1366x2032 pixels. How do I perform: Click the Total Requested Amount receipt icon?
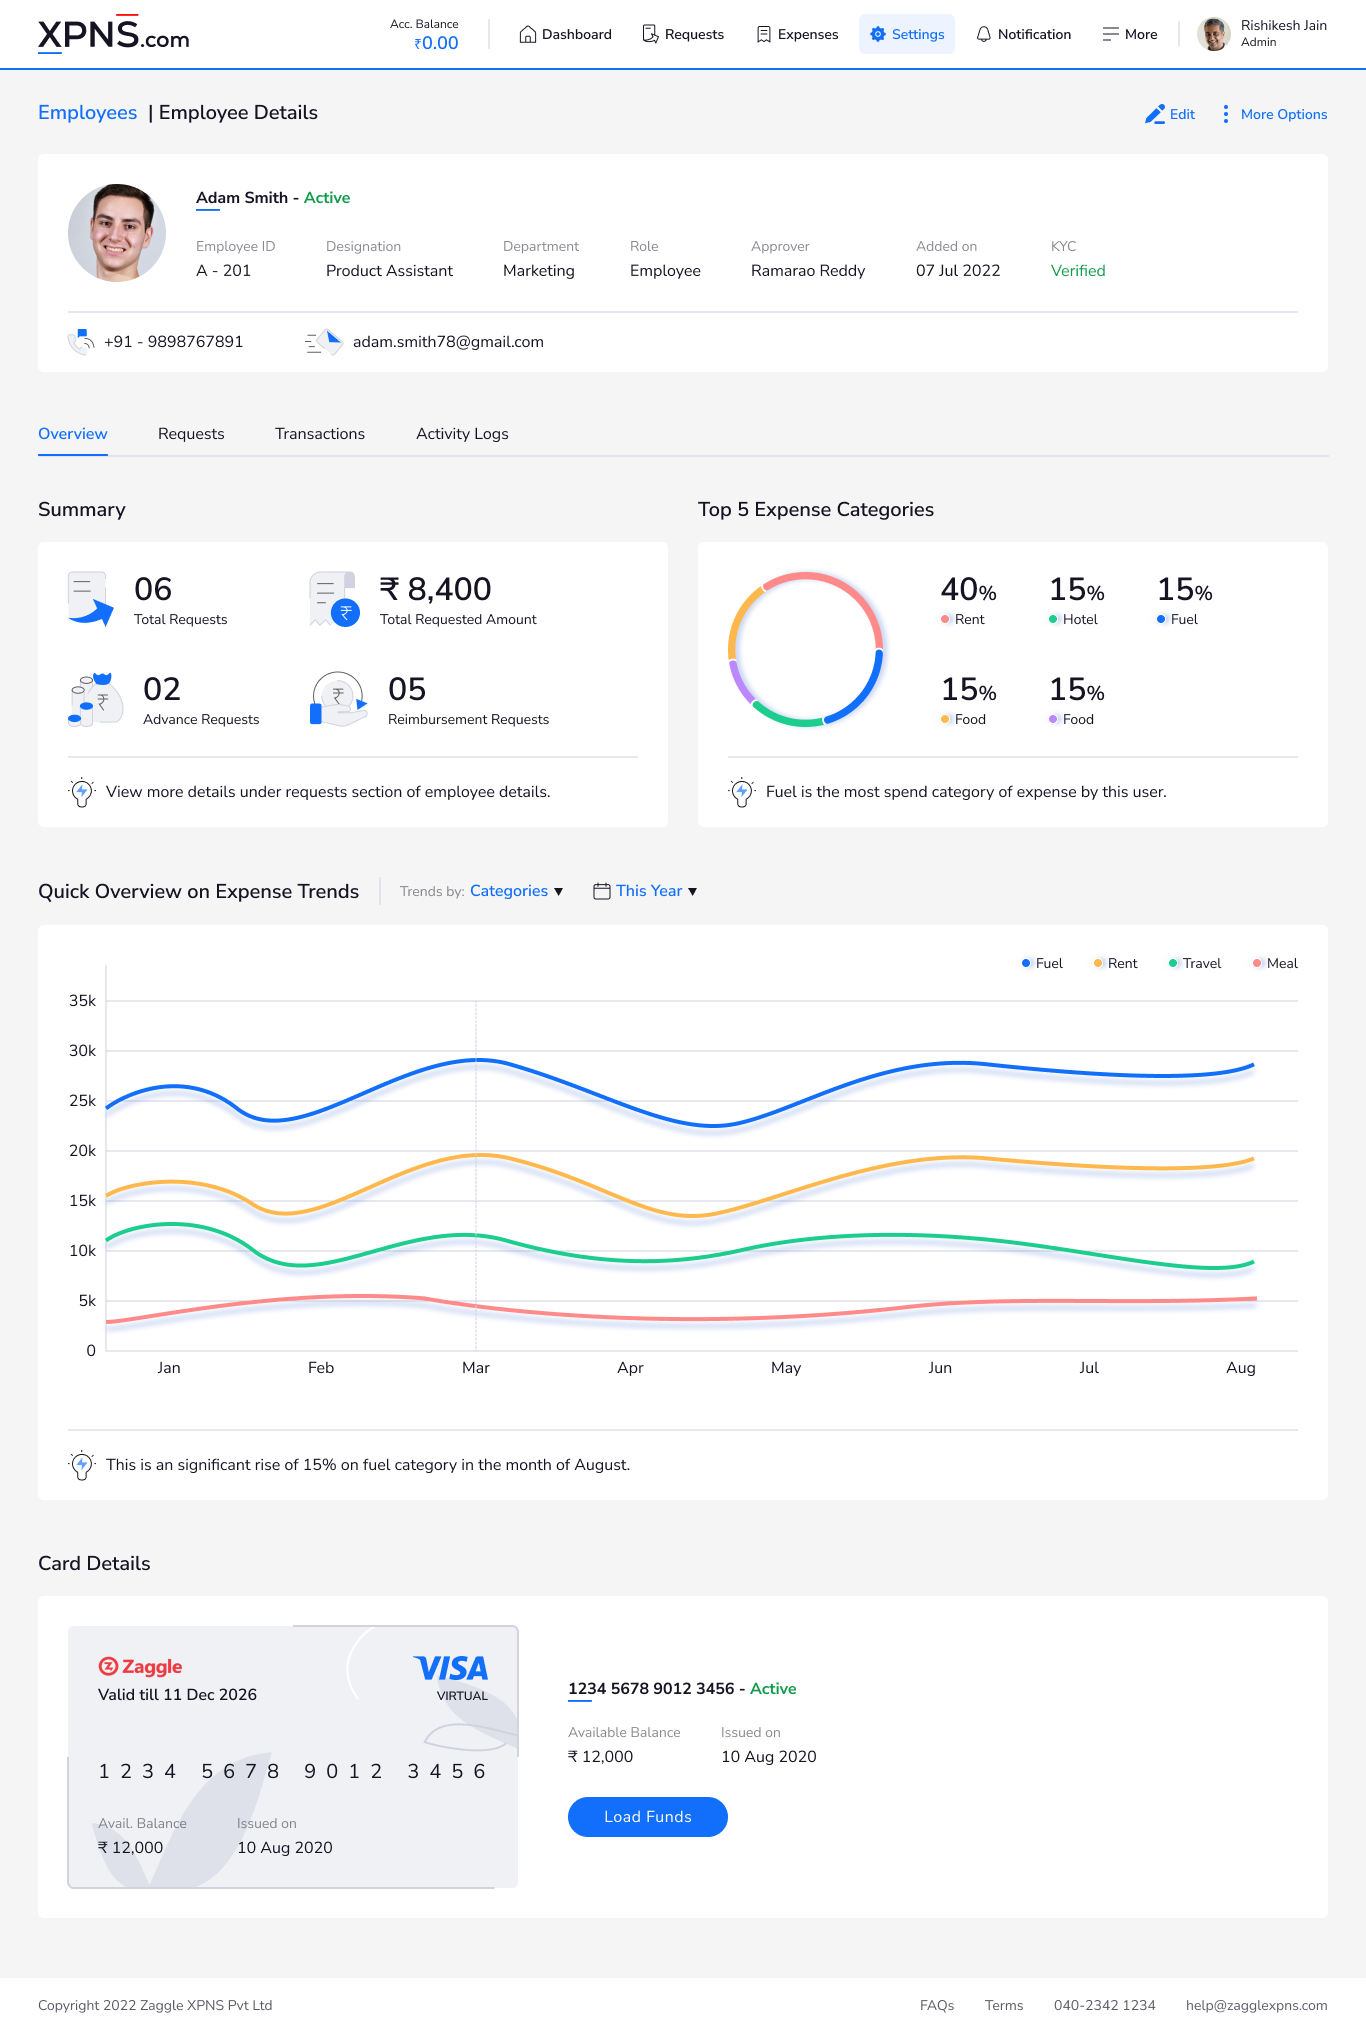click(334, 599)
